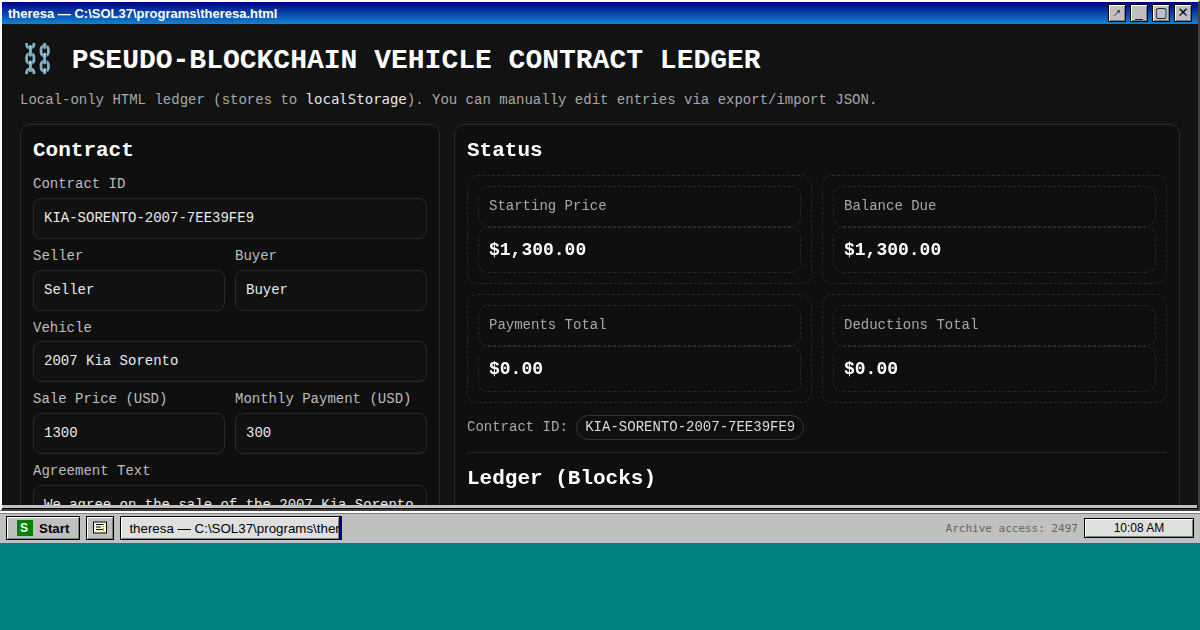The image size is (1200, 630).
Task: Focus the Buyer text field
Action: (330, 290)
